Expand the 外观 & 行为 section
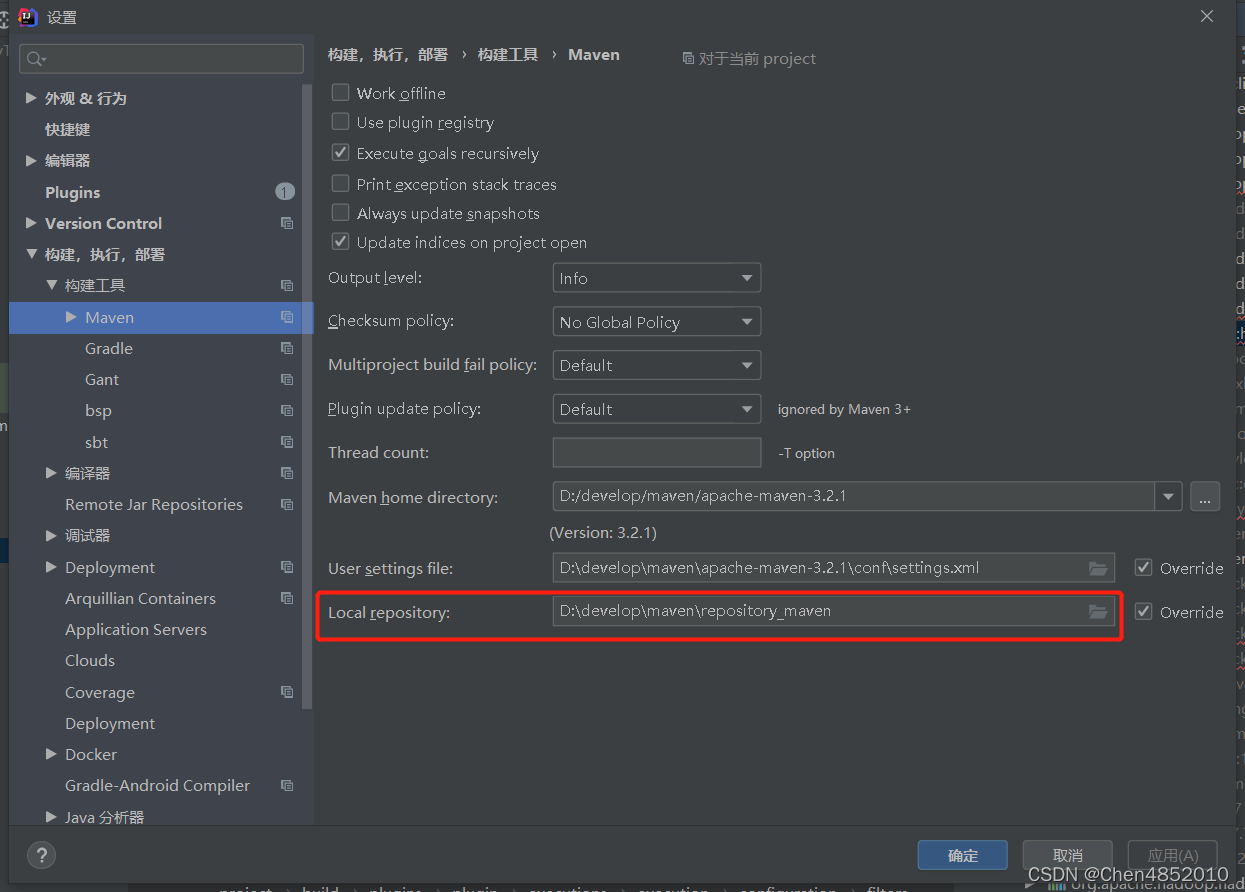The image size is (1245, 892). (x=31, y=98)
